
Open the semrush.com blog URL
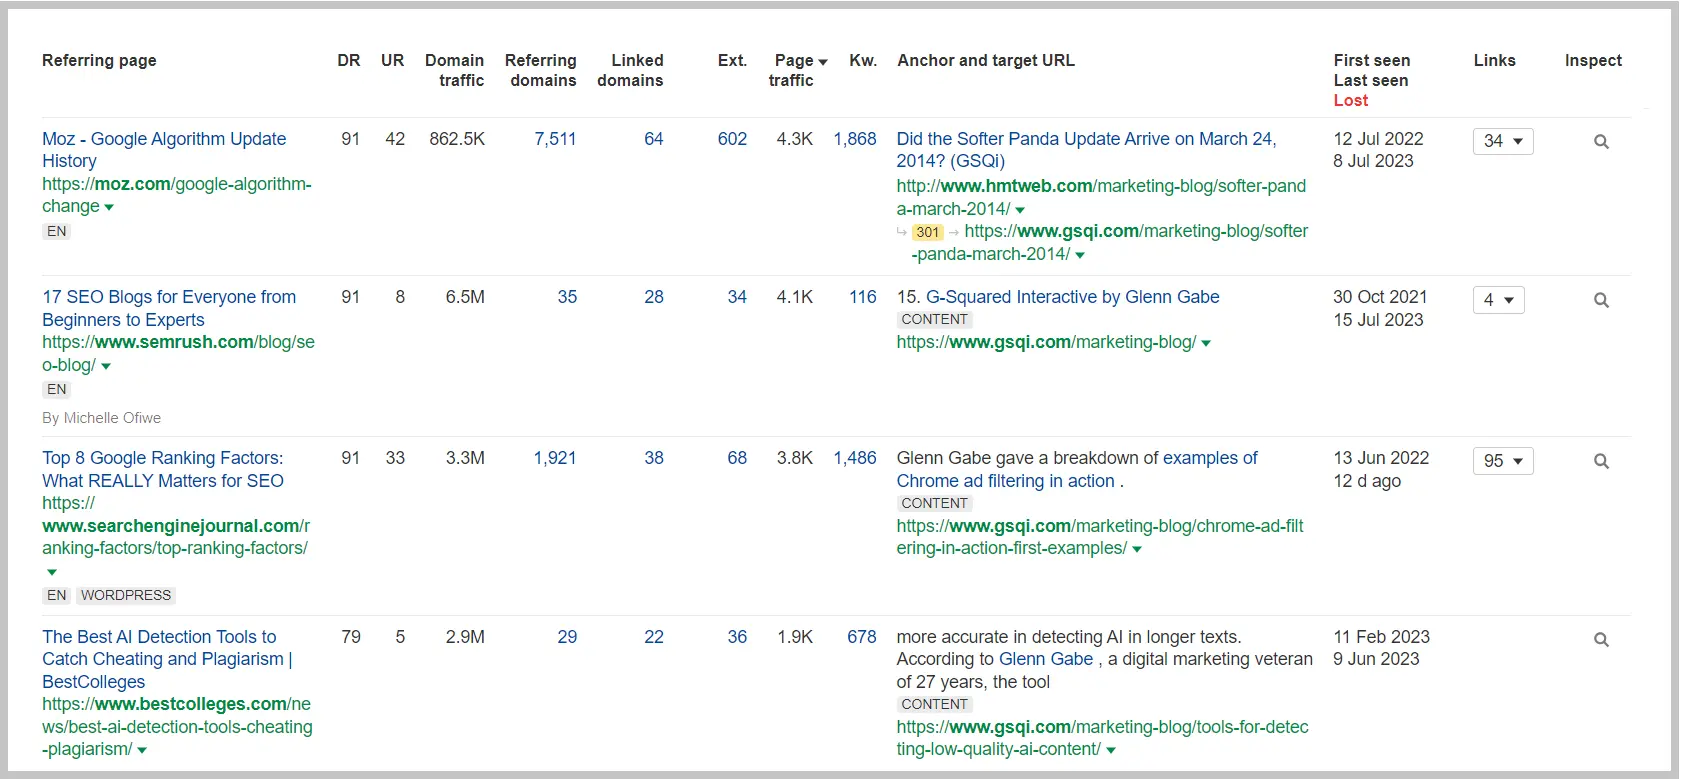point(178,353)
